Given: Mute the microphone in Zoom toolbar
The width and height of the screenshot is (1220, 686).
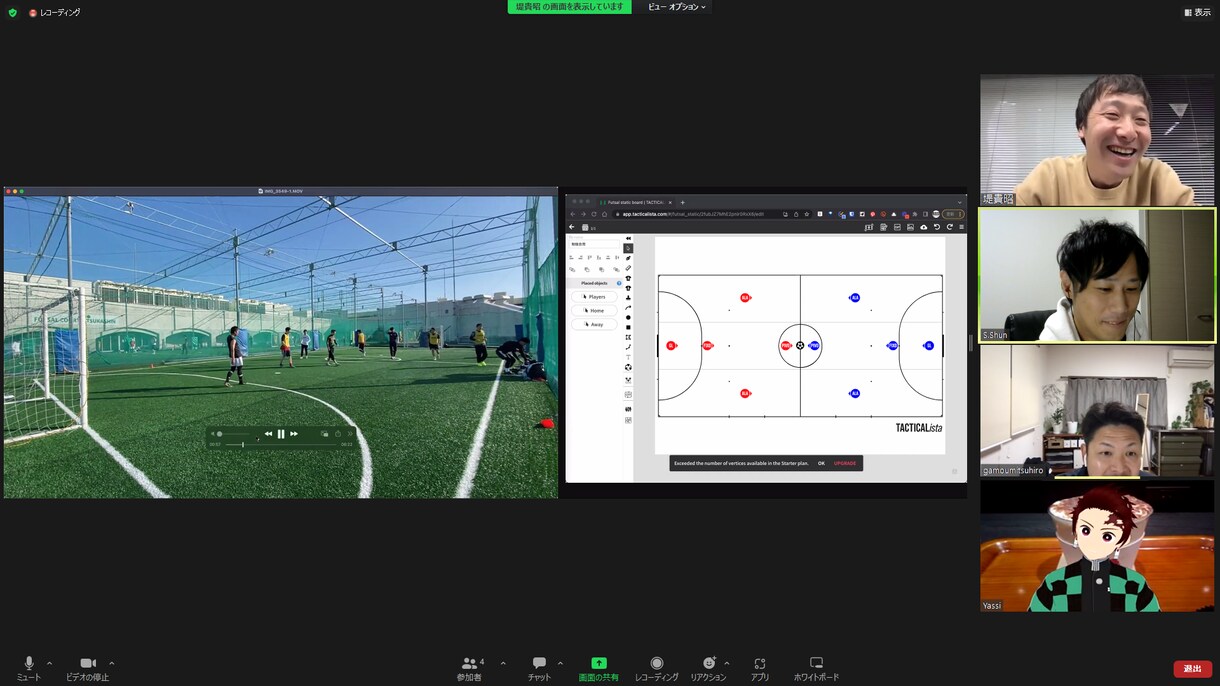Looking at the screenshot, I should (x=29, y=668).
